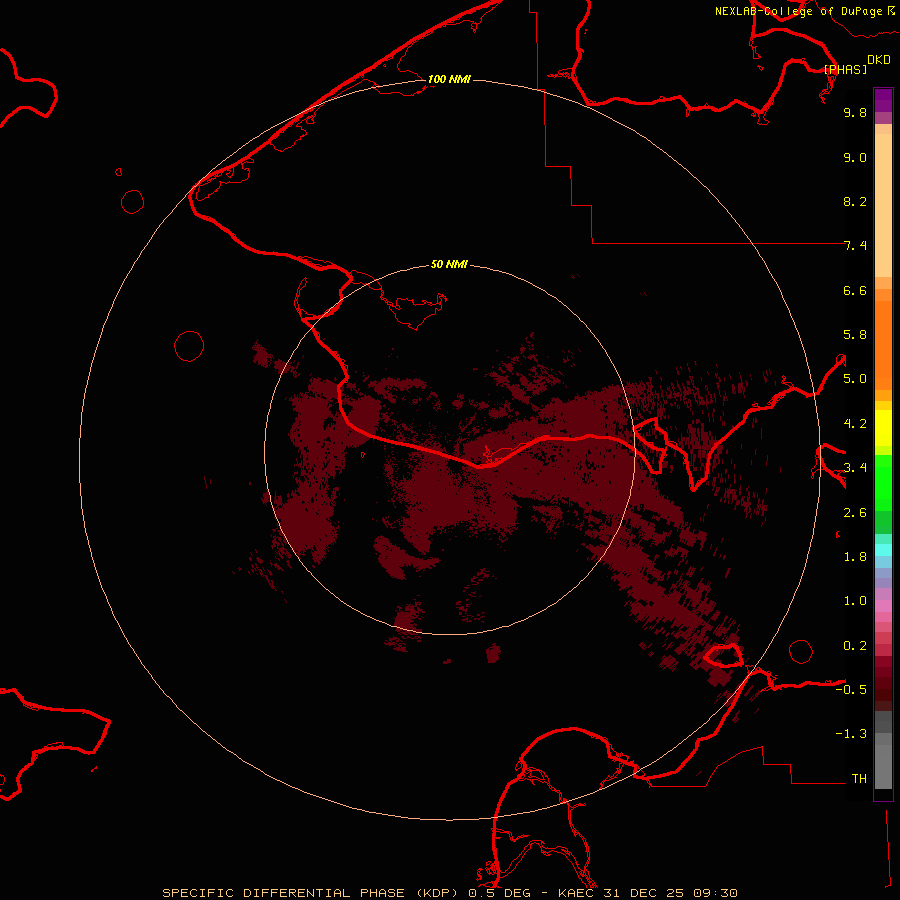Viewport: 900px width, 900px height.
Task: Click the 1.0 value on color scale
Action: point(855,601)
